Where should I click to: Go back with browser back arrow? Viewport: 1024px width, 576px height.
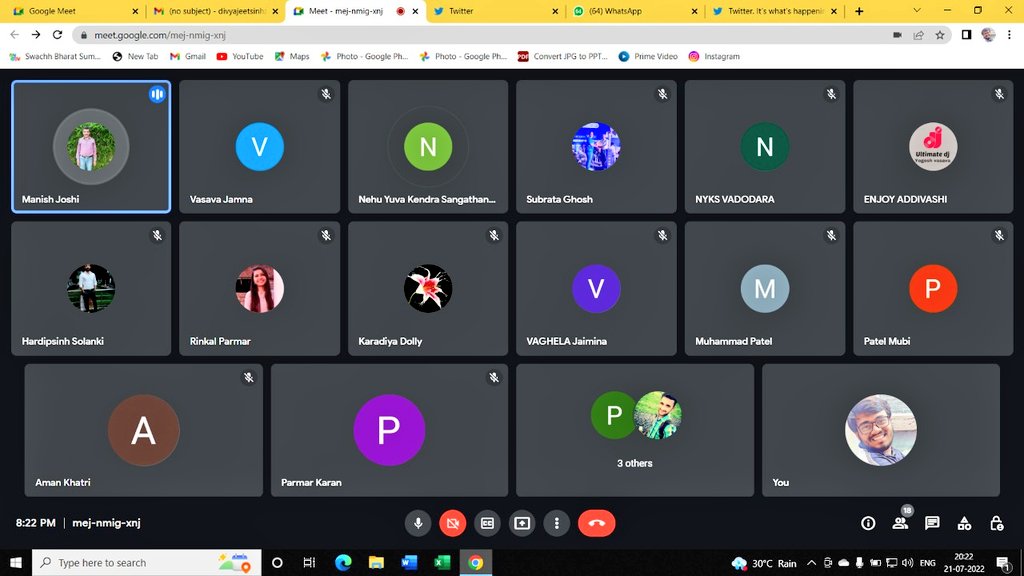click(14, 35)
